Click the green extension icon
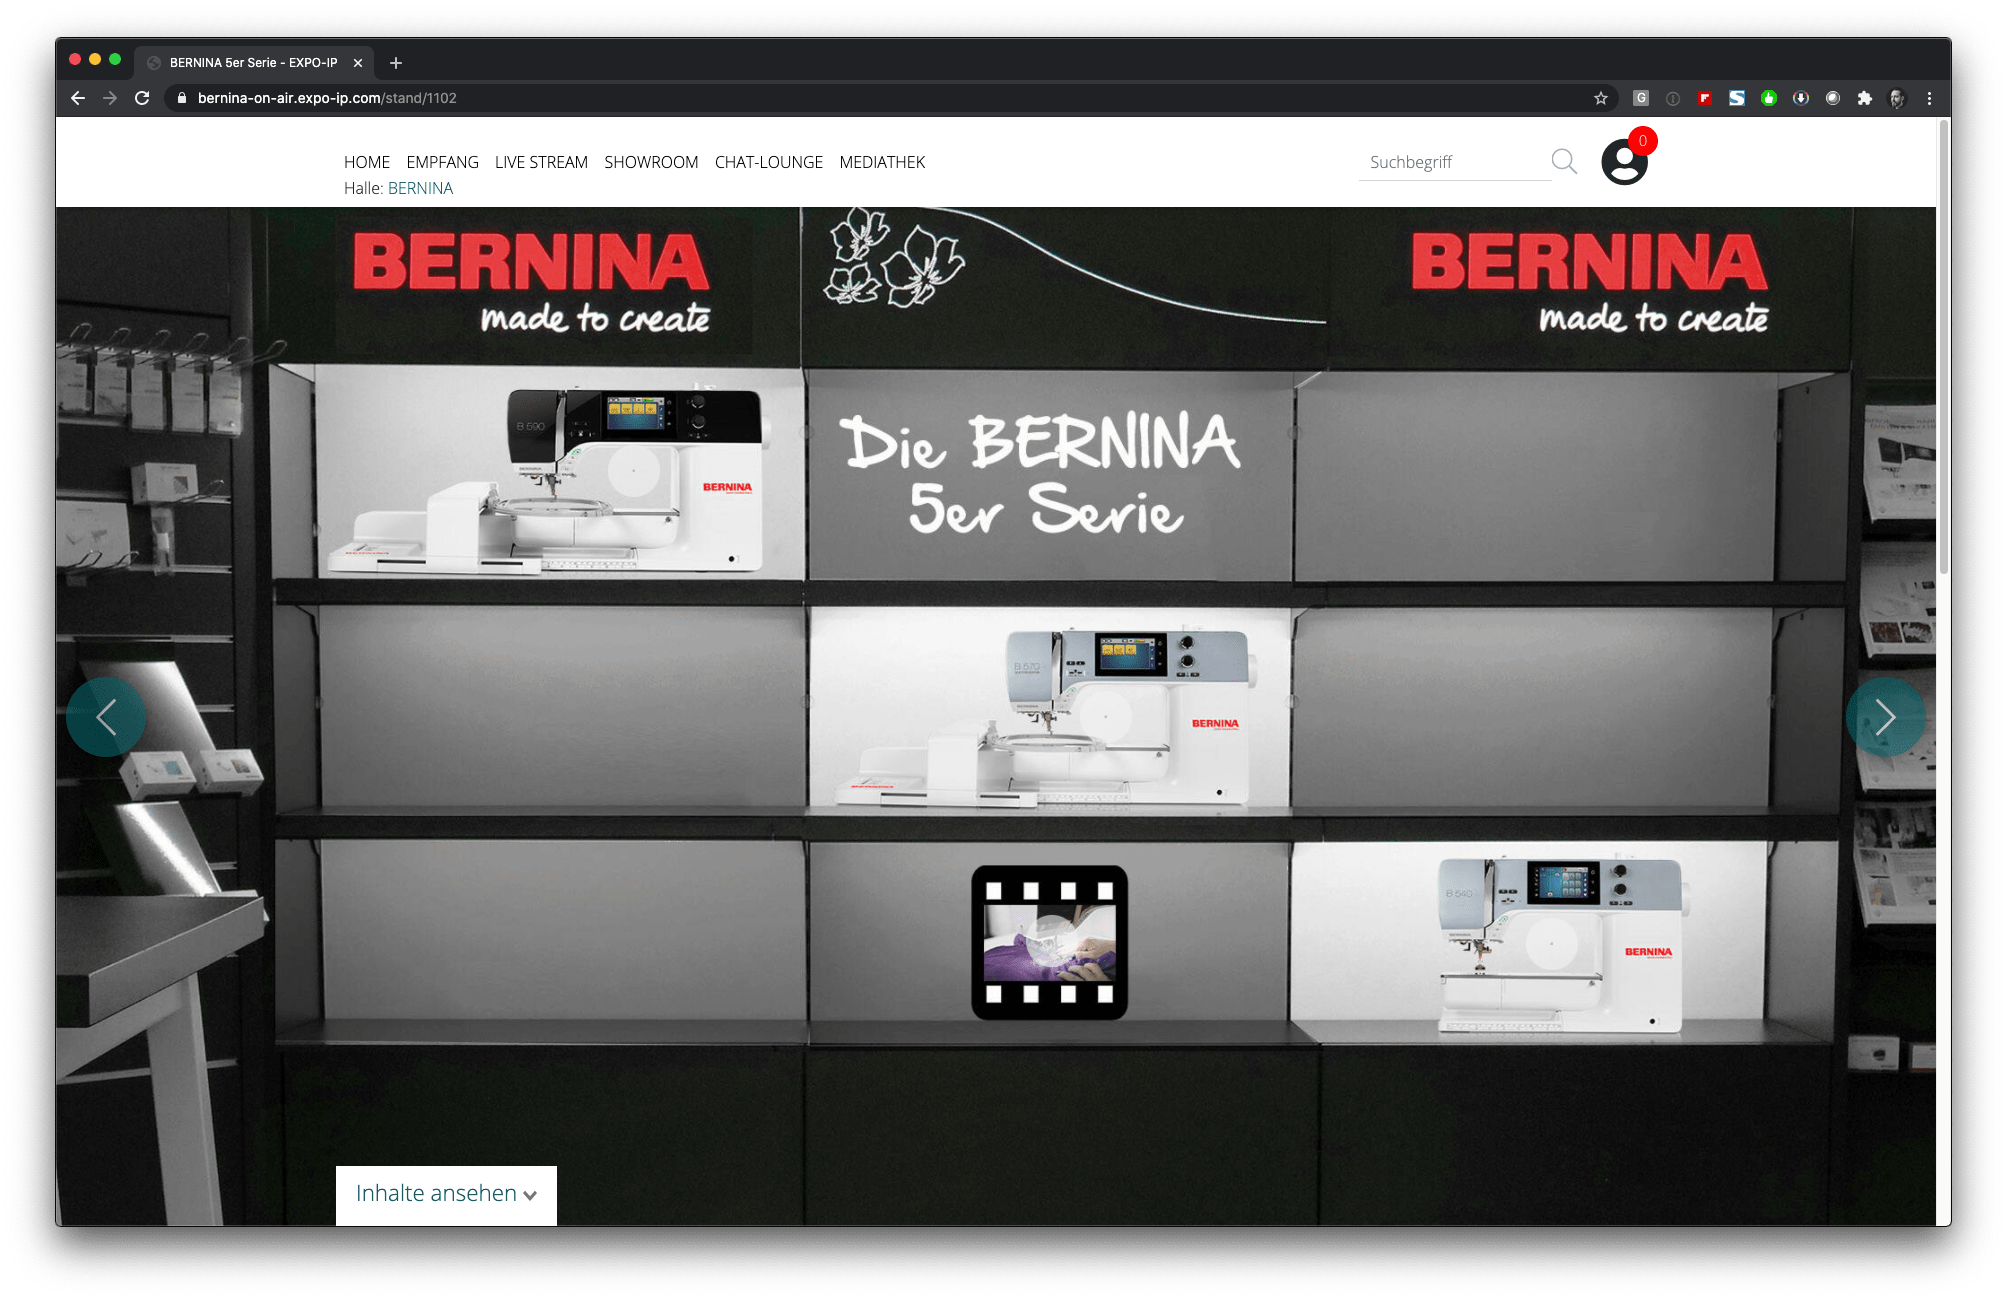The image size is (2007, 1300). pos(1769,98)
